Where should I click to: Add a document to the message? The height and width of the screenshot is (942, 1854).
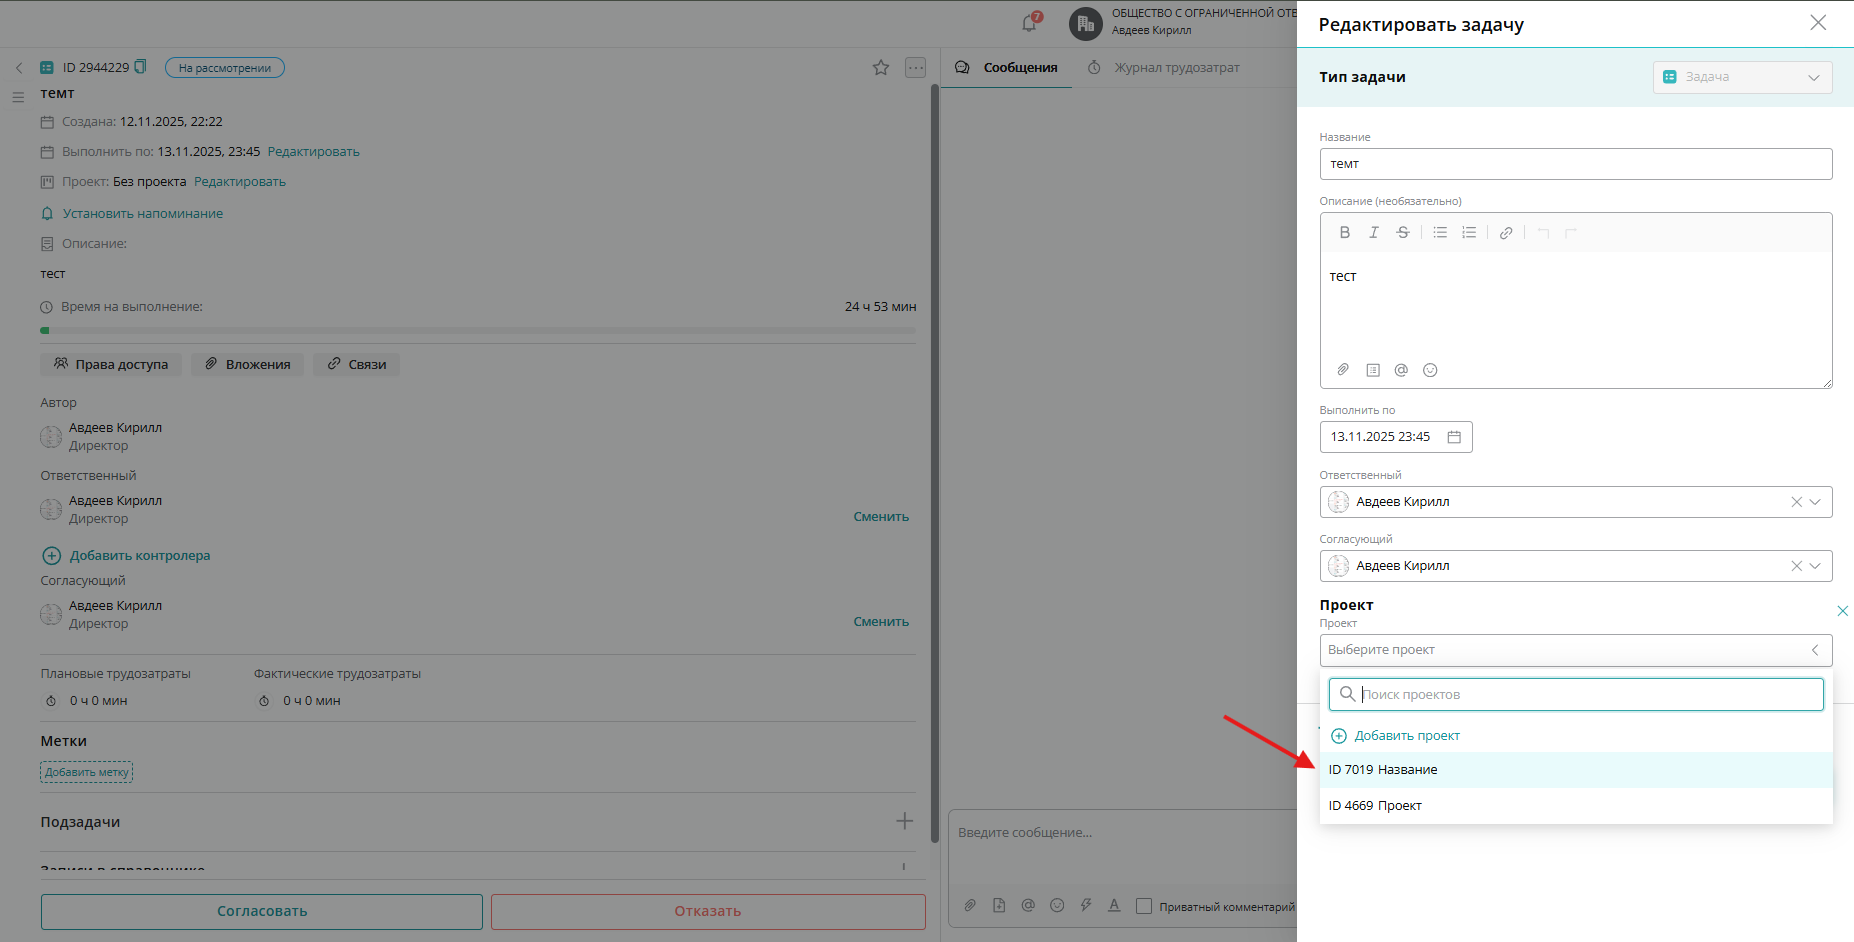999,905
